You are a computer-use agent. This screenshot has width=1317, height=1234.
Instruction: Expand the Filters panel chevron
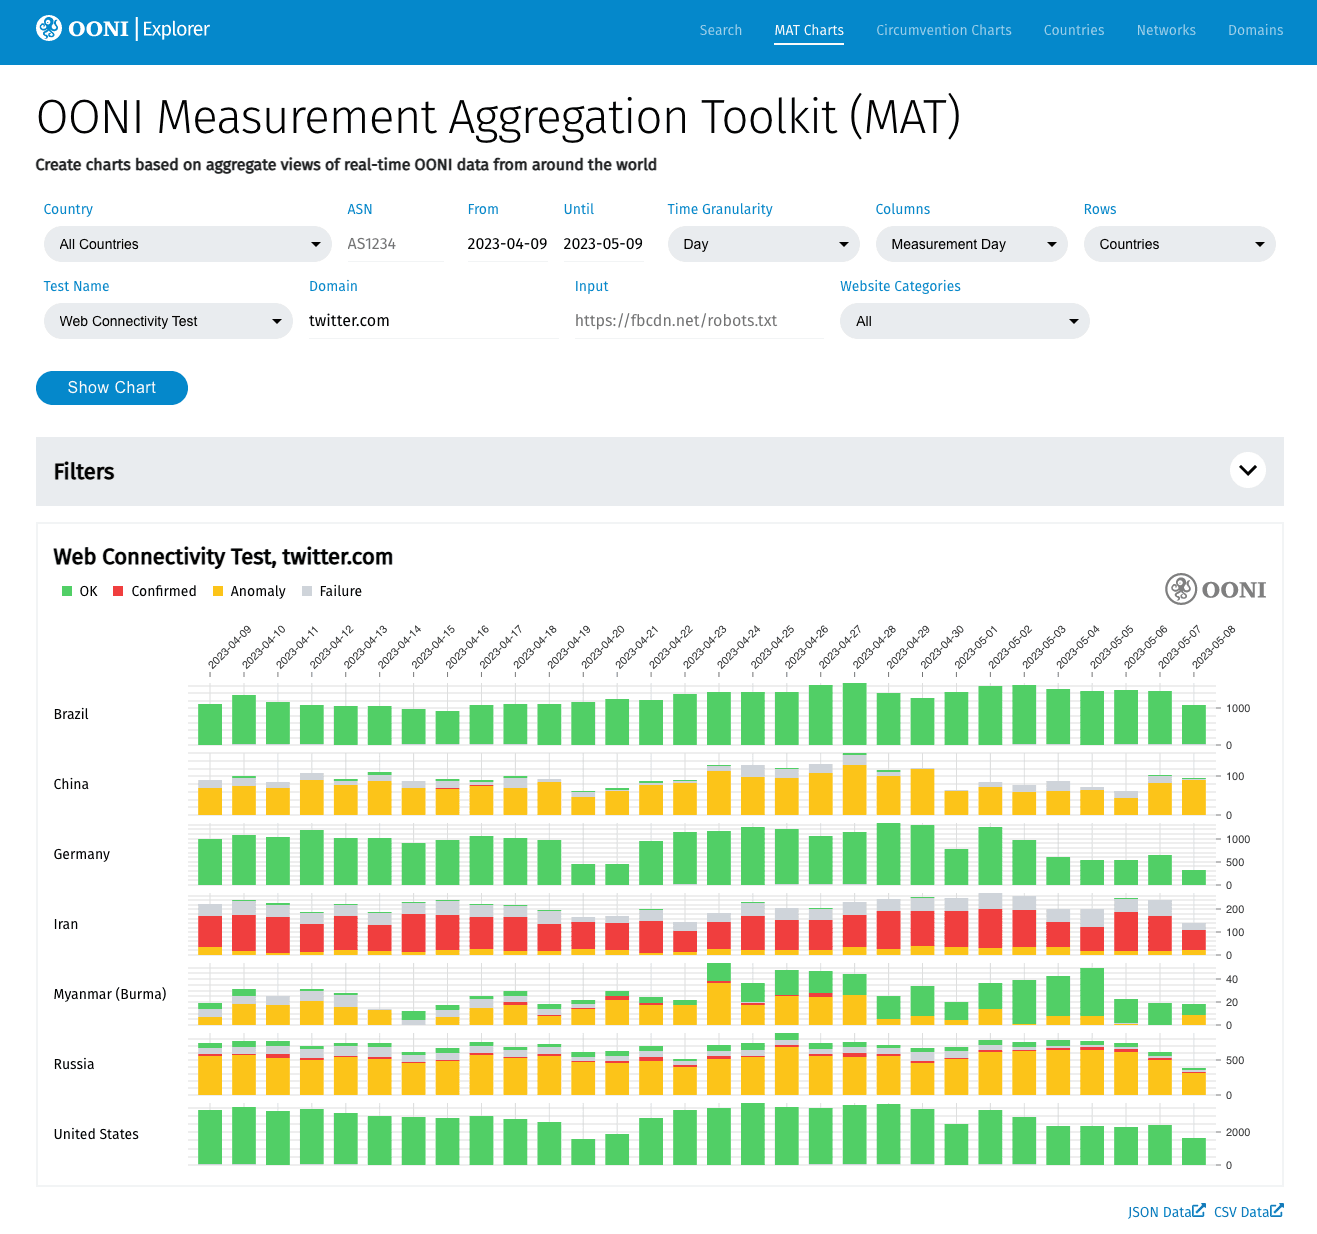(x=1247, y=471)
